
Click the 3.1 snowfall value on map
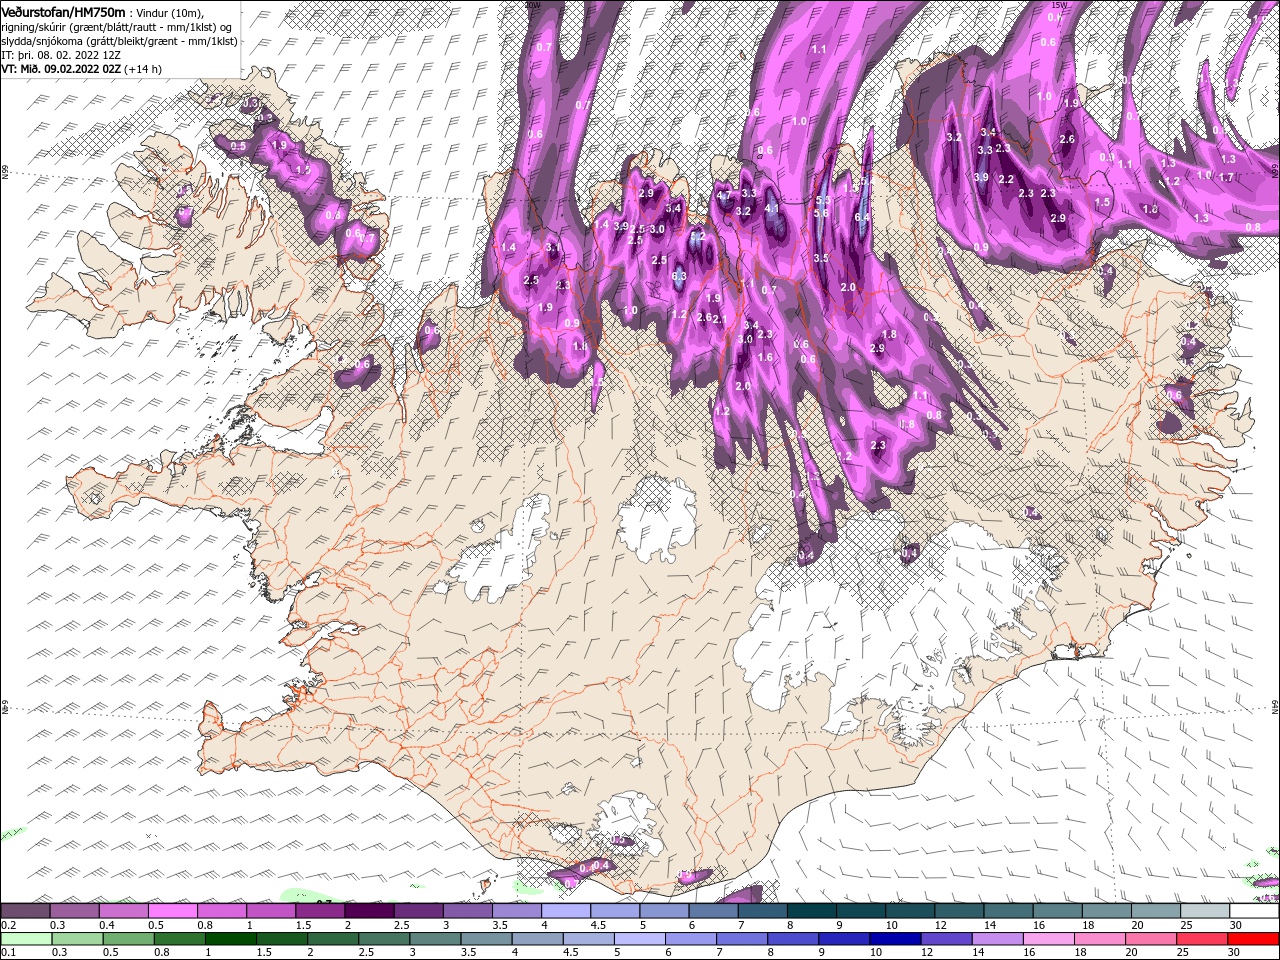553,247
